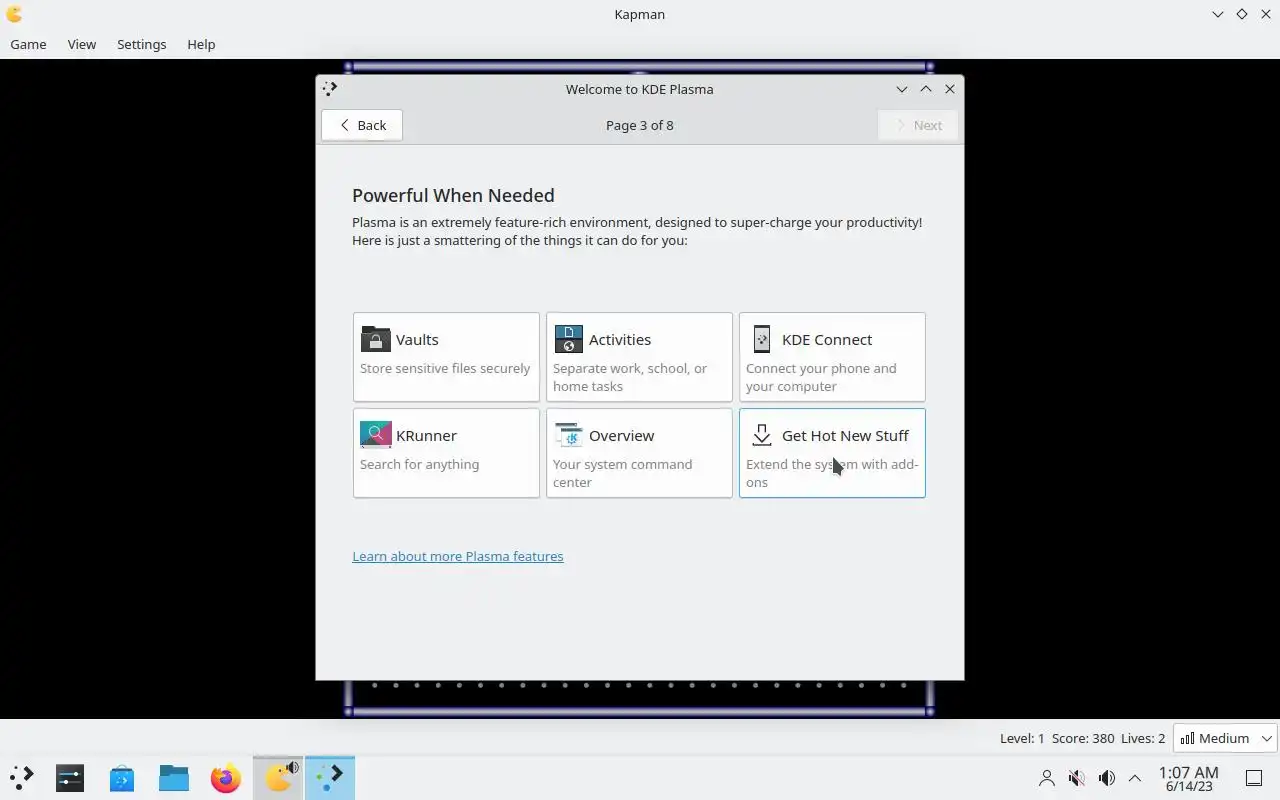The width and height of the screenshot is (1280, 800).
Task: Click the Kapman title bar app icon
Action: coord(14,14)
